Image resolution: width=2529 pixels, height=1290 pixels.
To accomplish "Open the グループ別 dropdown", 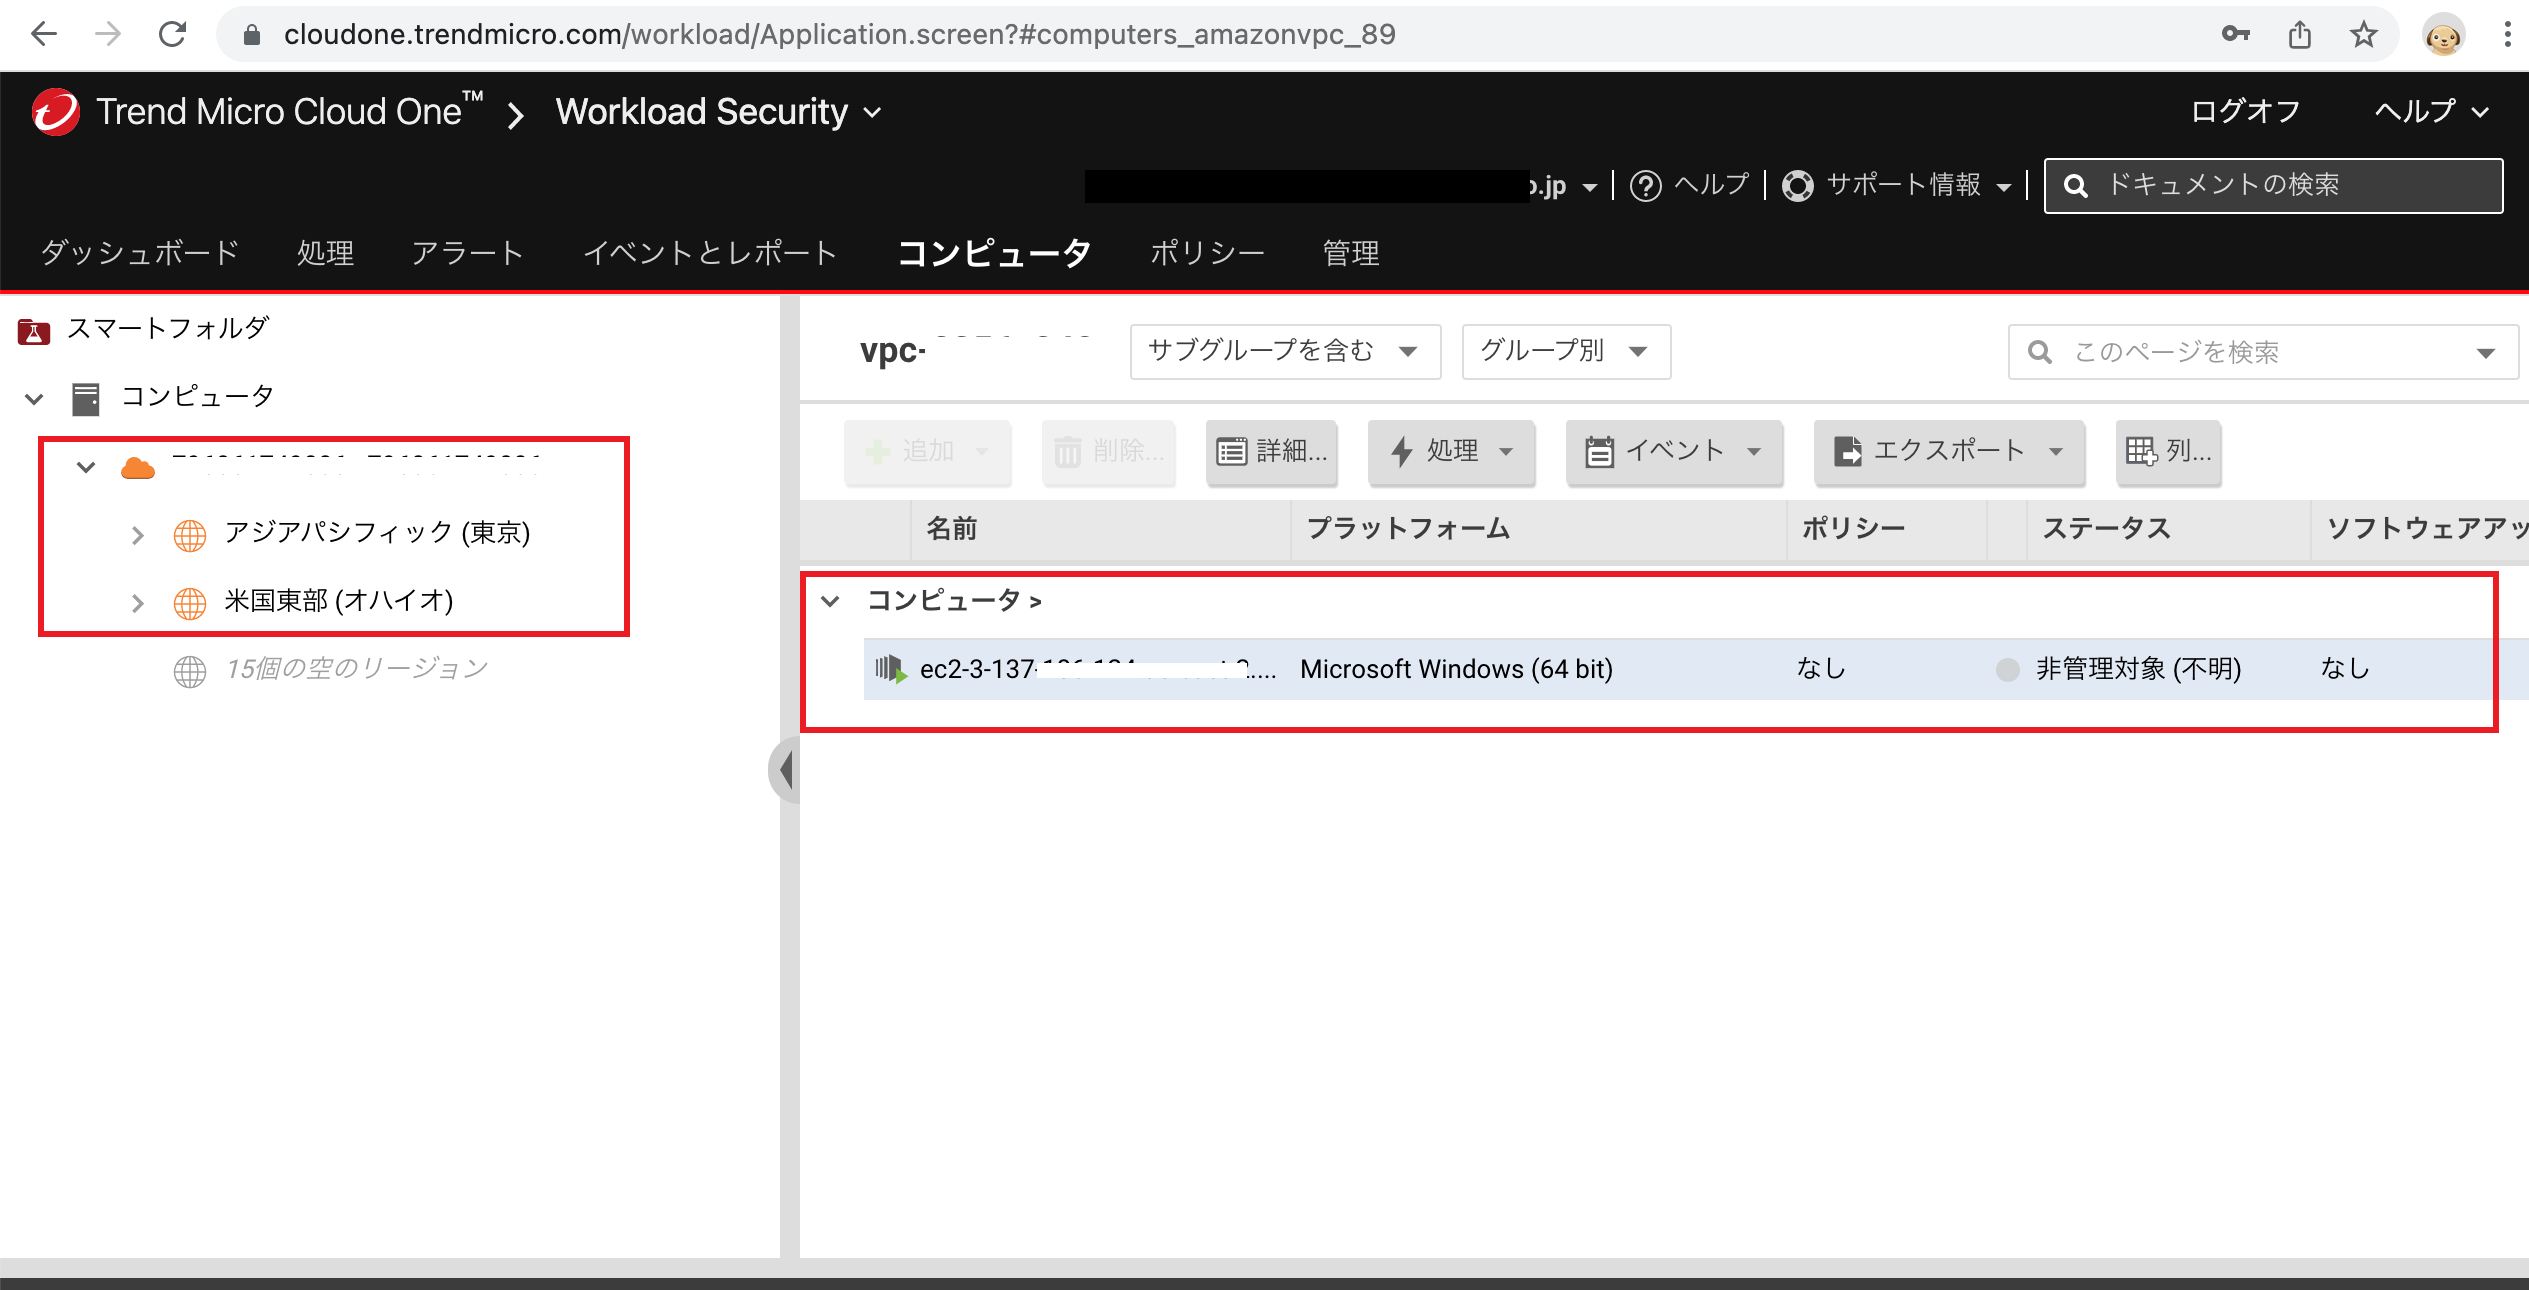I will tap(1566, 351).
